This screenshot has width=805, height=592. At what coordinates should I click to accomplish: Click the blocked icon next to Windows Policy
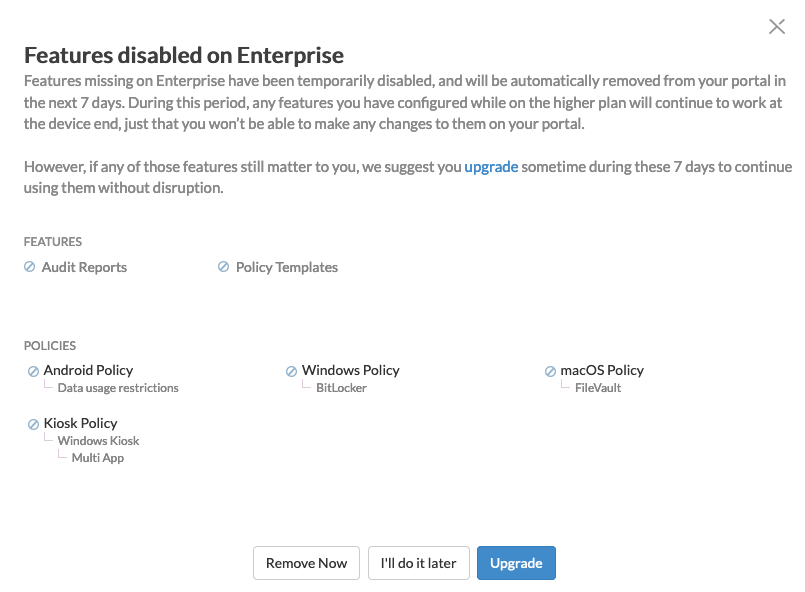[292, 371]
